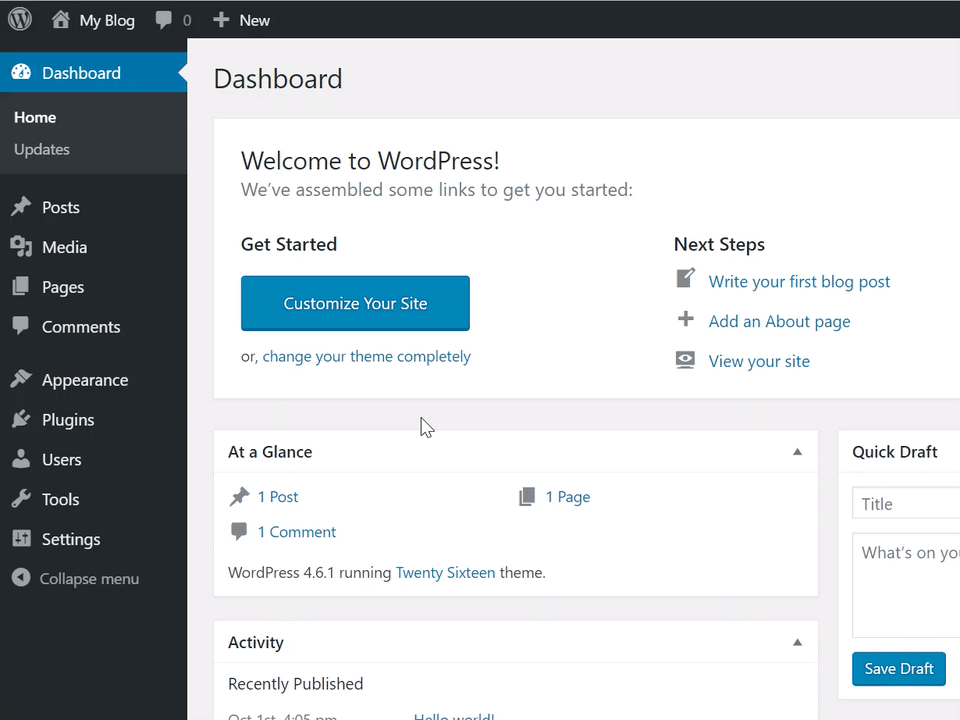960x720 pixels.
Task: Go to the Media menu
Action: click(x=64, y=247)
